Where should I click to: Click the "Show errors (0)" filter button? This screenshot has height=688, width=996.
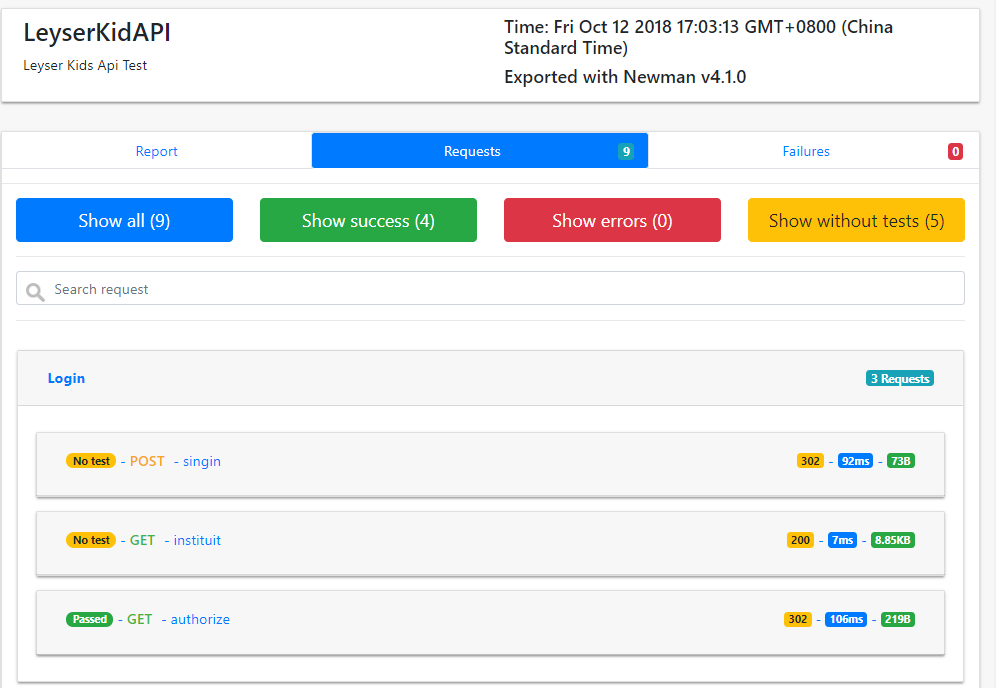[x=612, y=220]
